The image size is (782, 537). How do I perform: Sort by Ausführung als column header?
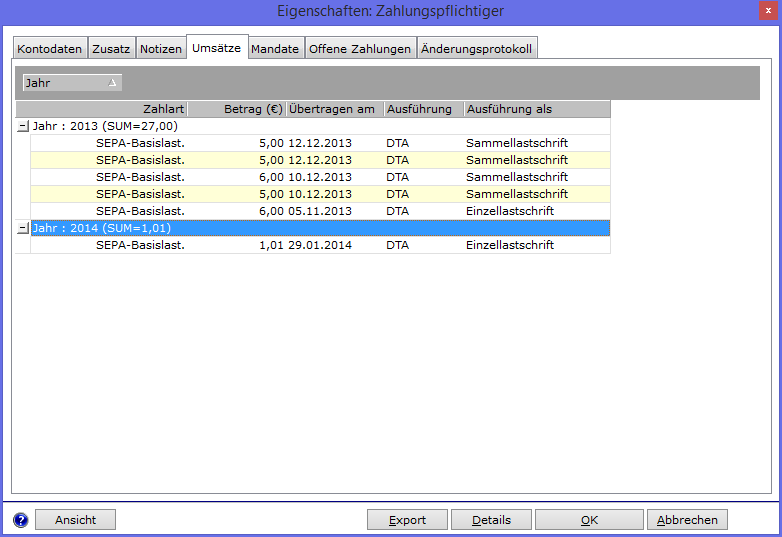point(537,109)
